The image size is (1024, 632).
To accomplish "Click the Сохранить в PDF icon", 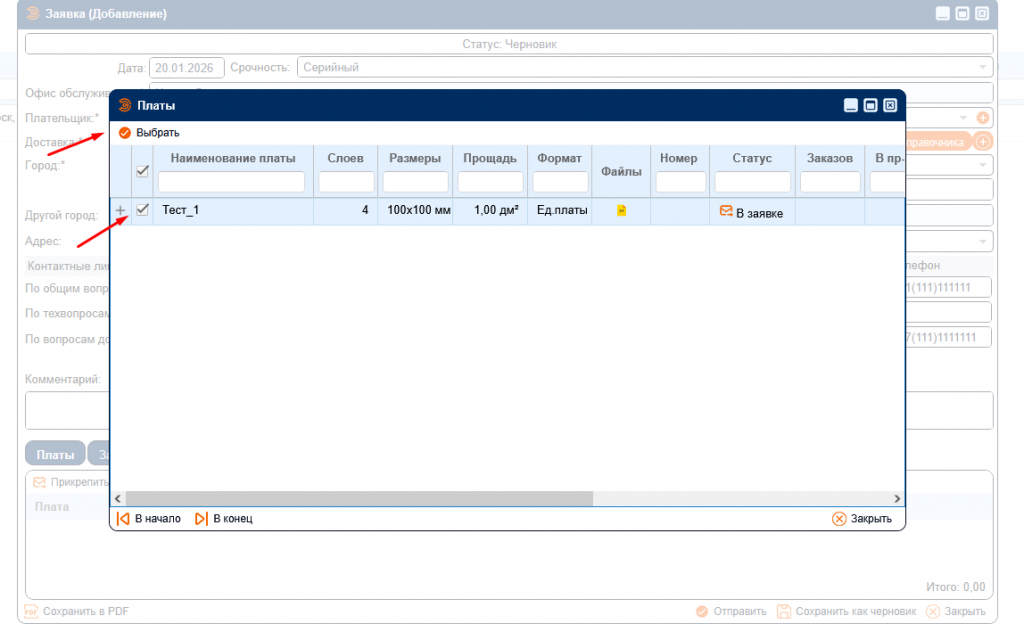I will click(x=31, y=611).
